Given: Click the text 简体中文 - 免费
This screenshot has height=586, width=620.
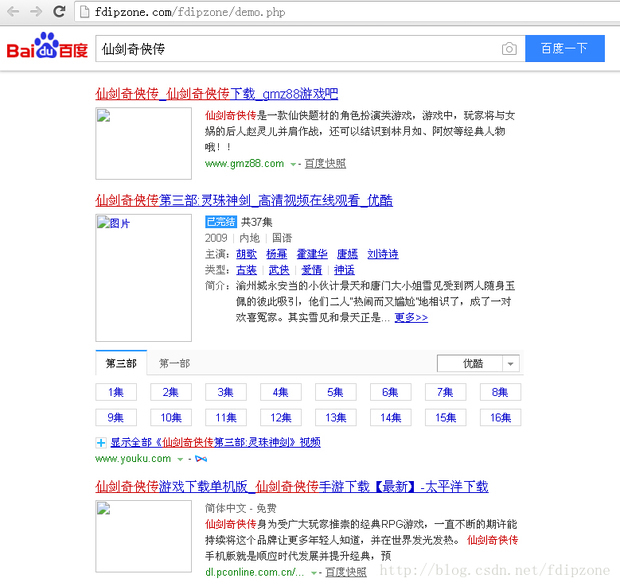Looking at the screenshot, I should (240, 508).
